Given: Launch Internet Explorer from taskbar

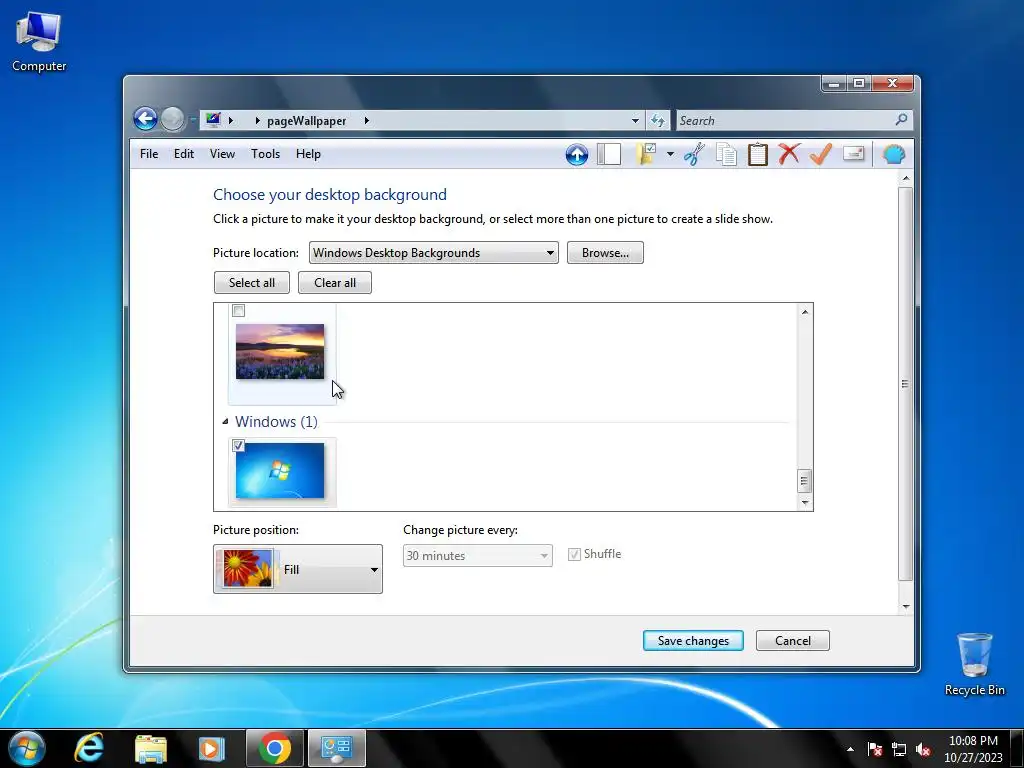Looking at the screenshot, I should (88, 748).
